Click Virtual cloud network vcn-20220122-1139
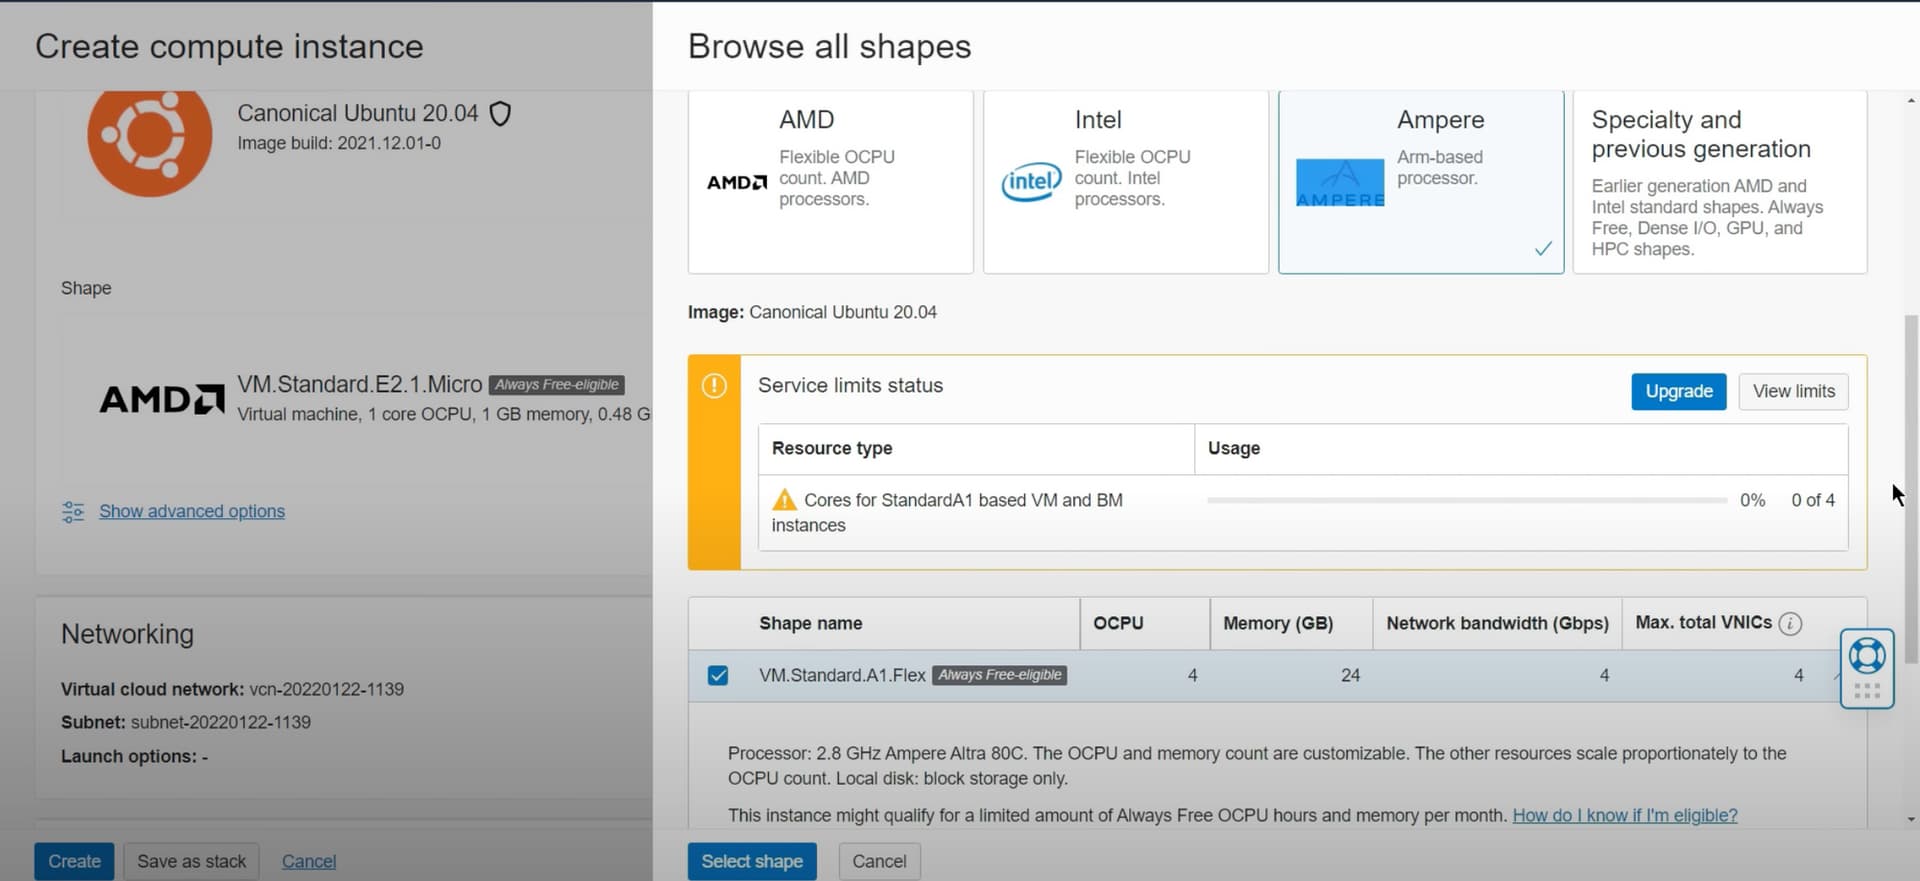 coord(232,689)
